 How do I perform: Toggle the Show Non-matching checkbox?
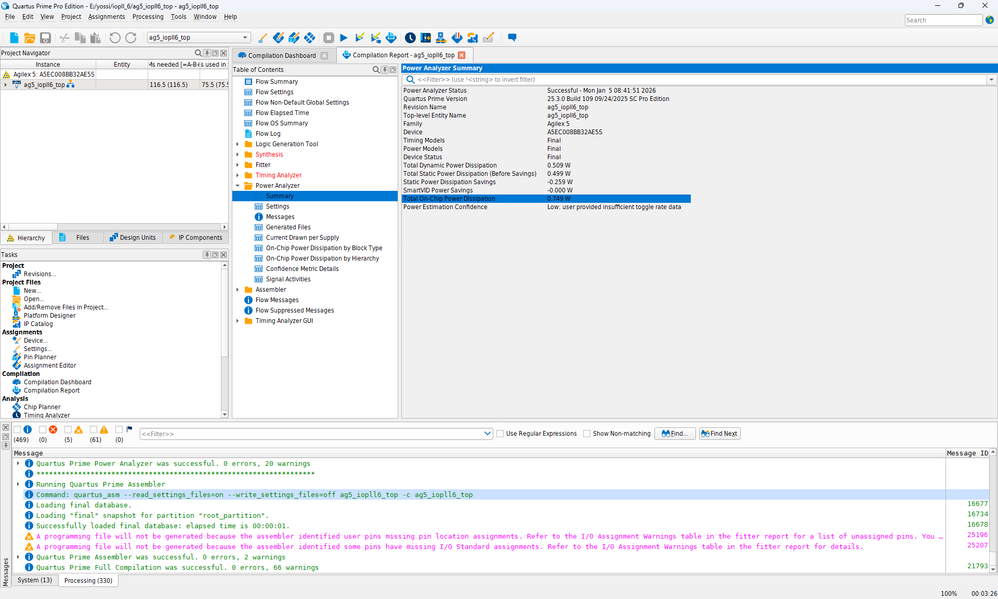[587, 433]
